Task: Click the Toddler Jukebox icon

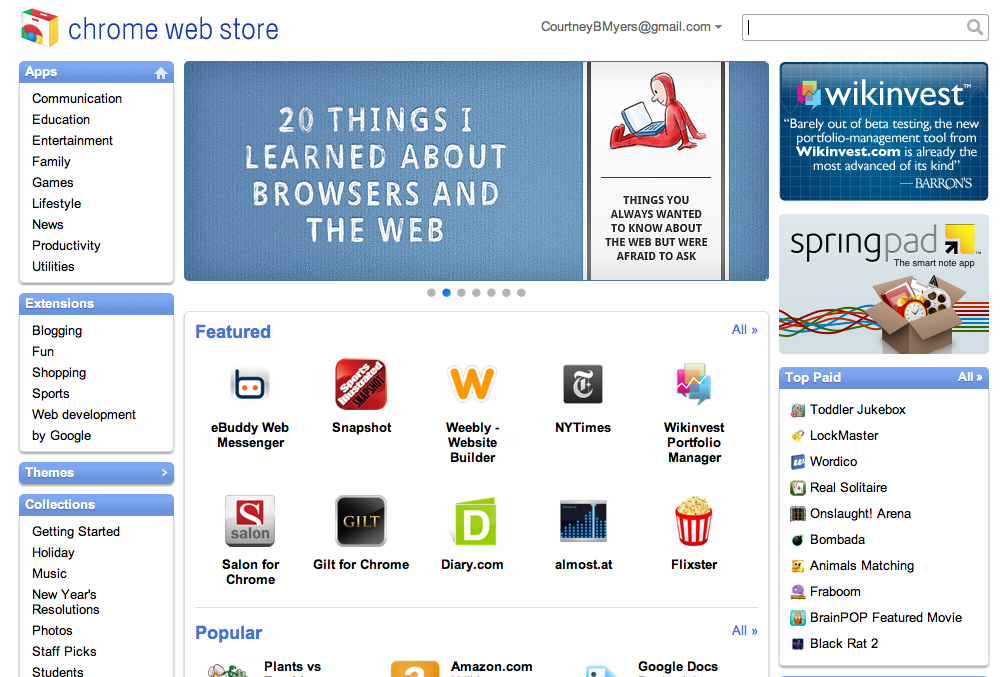Action: tap(798, 410)
